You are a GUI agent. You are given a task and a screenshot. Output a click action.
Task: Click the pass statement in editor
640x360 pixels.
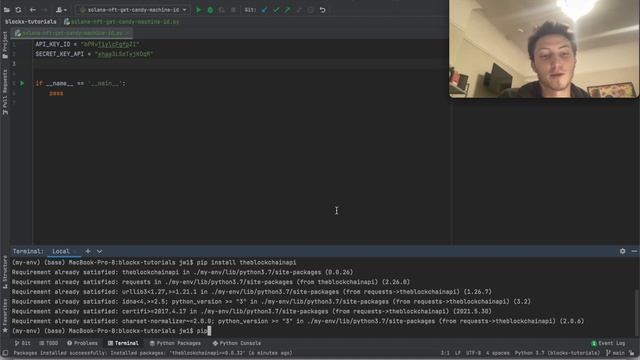tap(56, 93)
